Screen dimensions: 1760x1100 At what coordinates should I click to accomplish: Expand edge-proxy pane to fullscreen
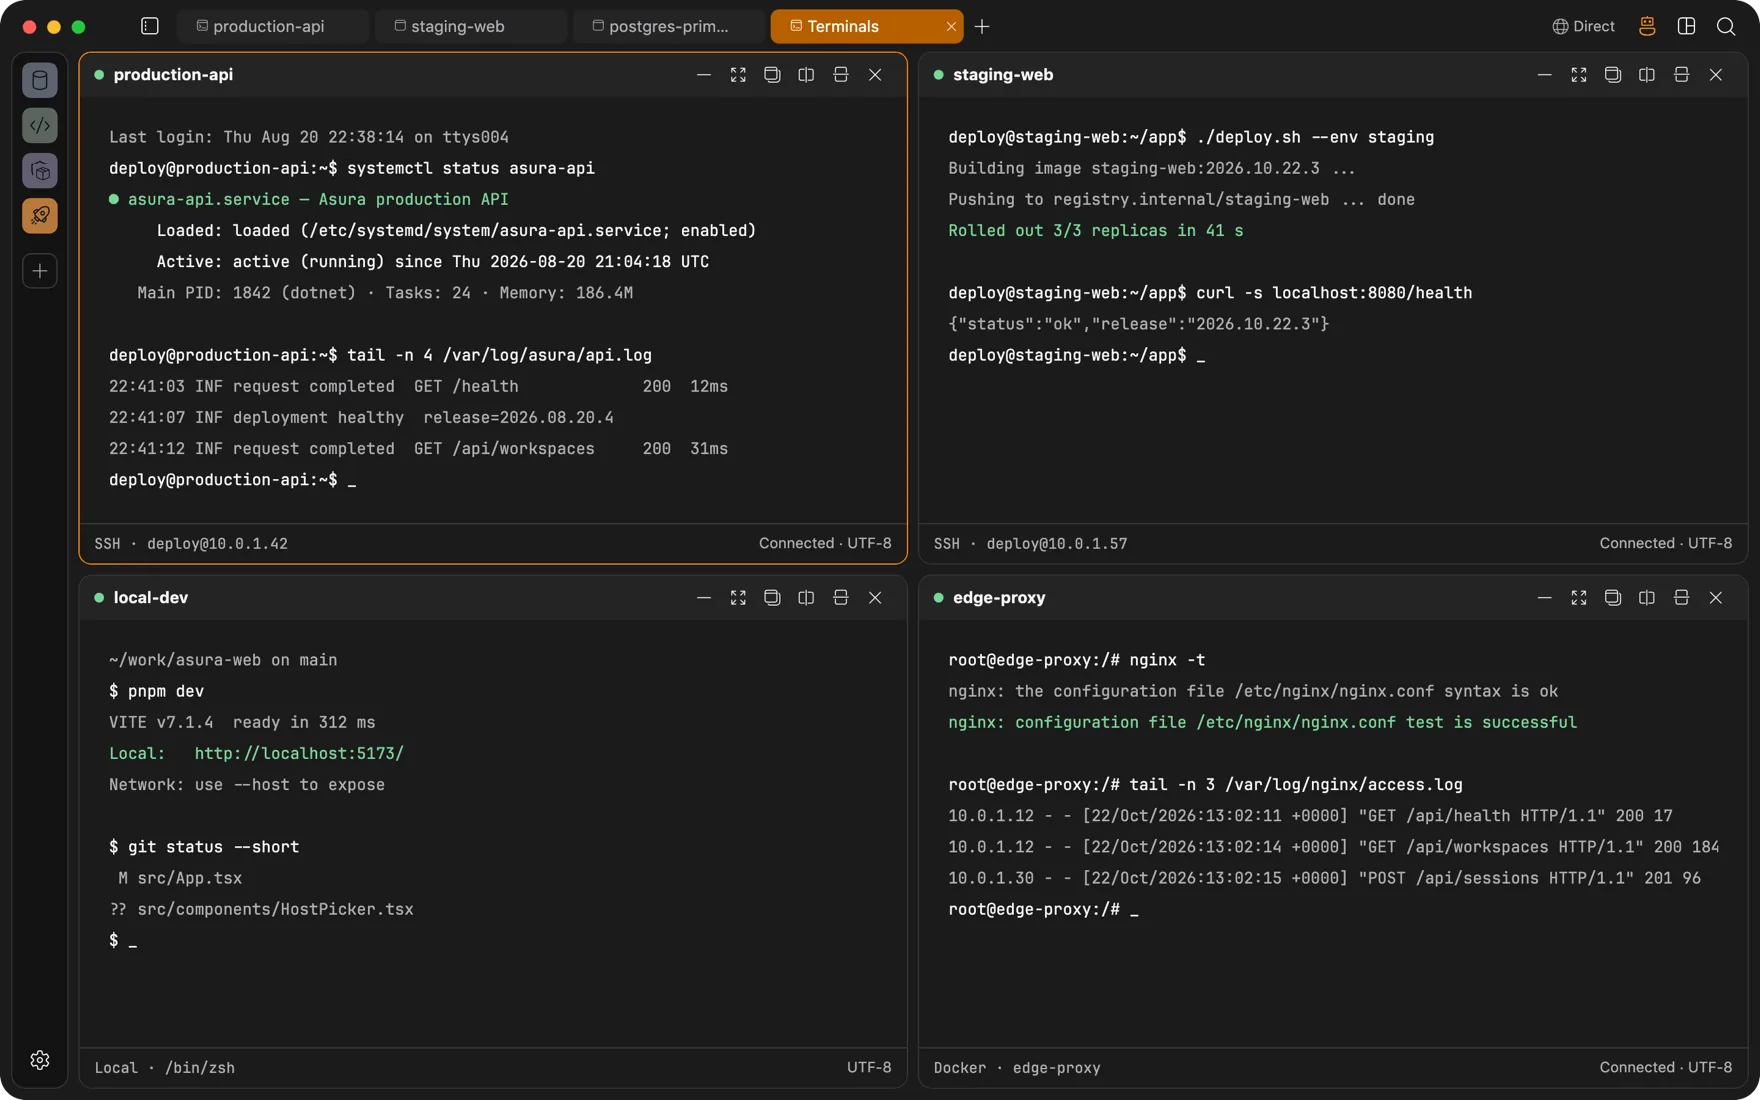tap(1579, 598)
